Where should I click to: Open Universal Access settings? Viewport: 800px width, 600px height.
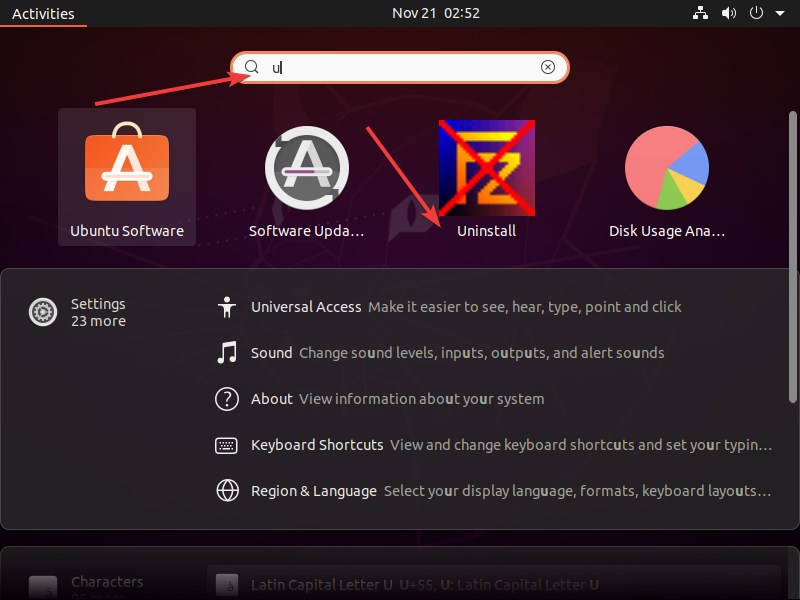click(305, 307)
